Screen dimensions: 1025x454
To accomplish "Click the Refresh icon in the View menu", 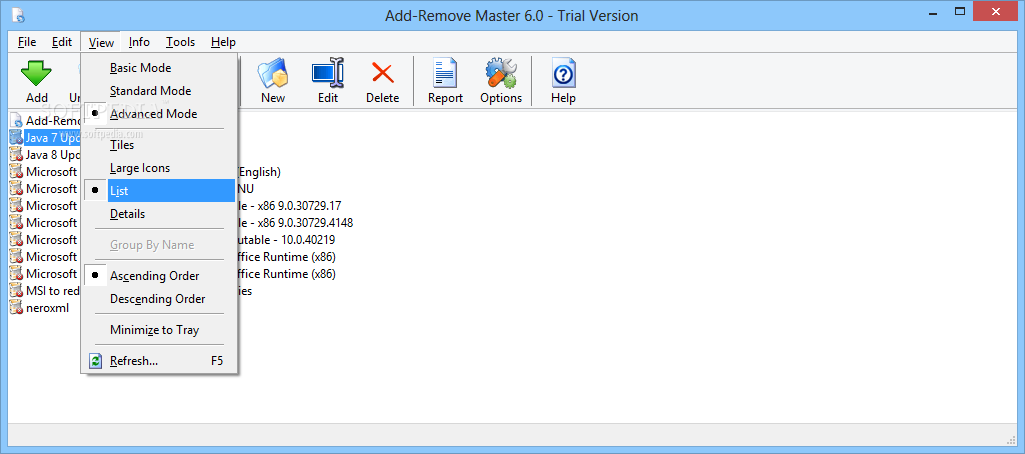I will pyautogui.click(x=95, y=361).
